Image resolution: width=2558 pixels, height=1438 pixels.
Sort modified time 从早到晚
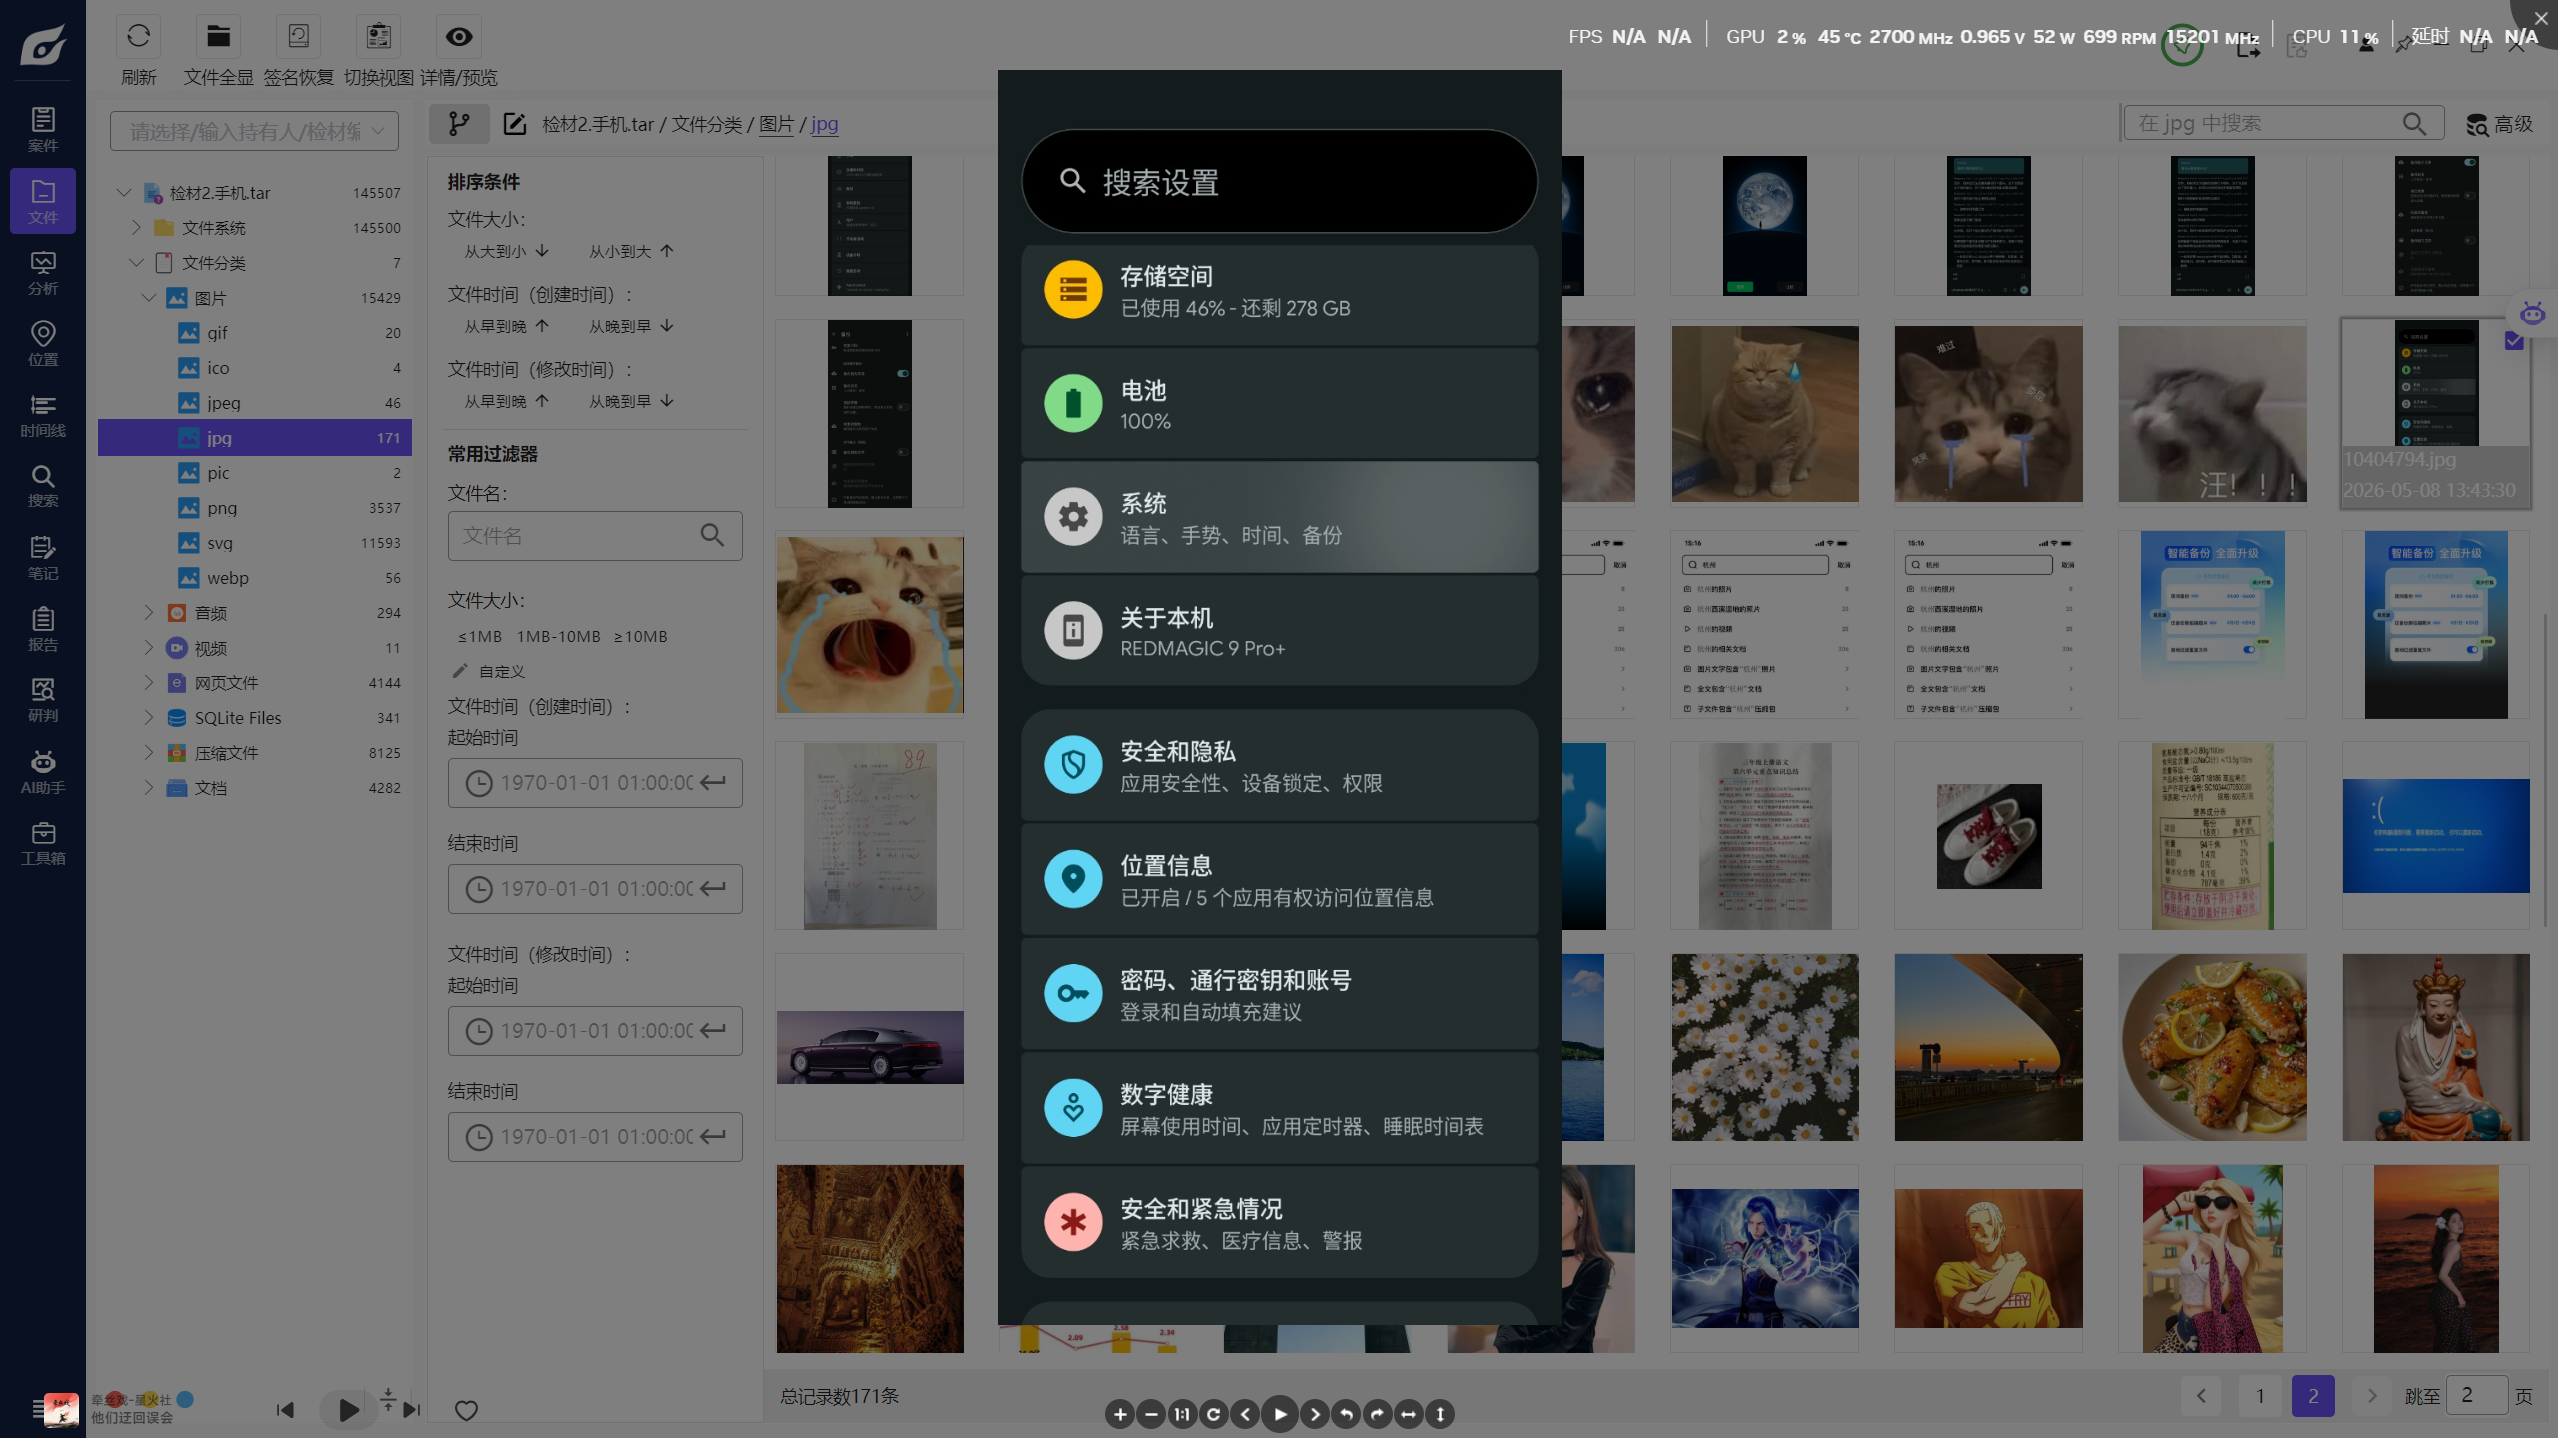(x=506, y=401)
